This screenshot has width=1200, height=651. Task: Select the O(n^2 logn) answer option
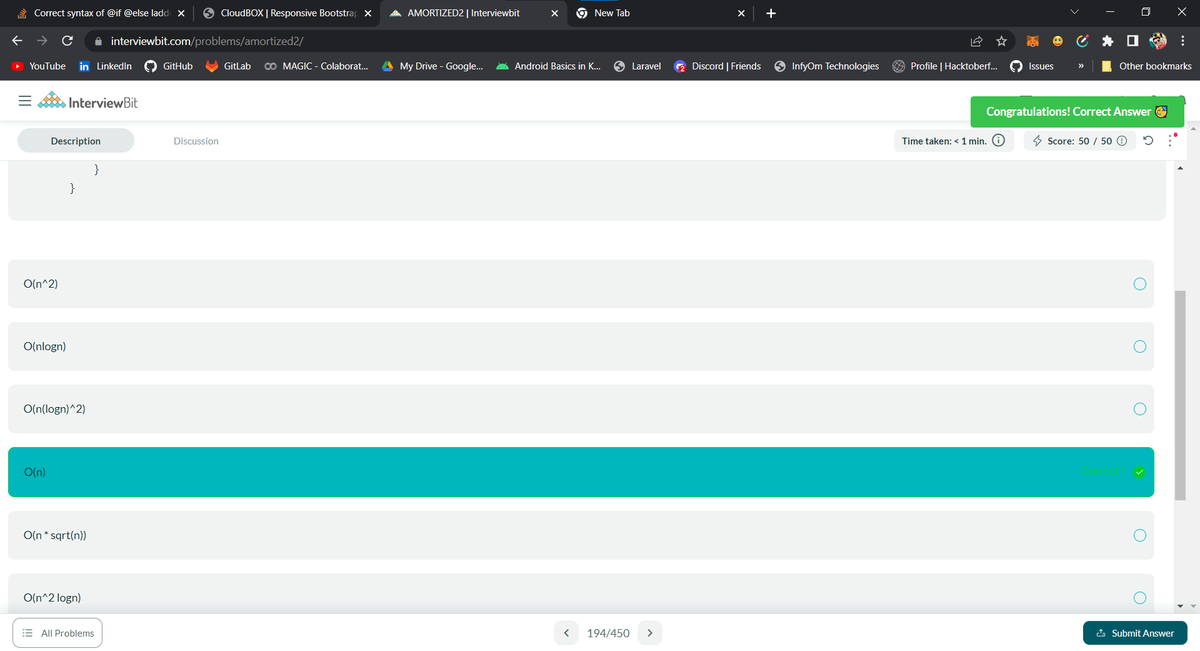pyautogui.click(x=581, y=594)
